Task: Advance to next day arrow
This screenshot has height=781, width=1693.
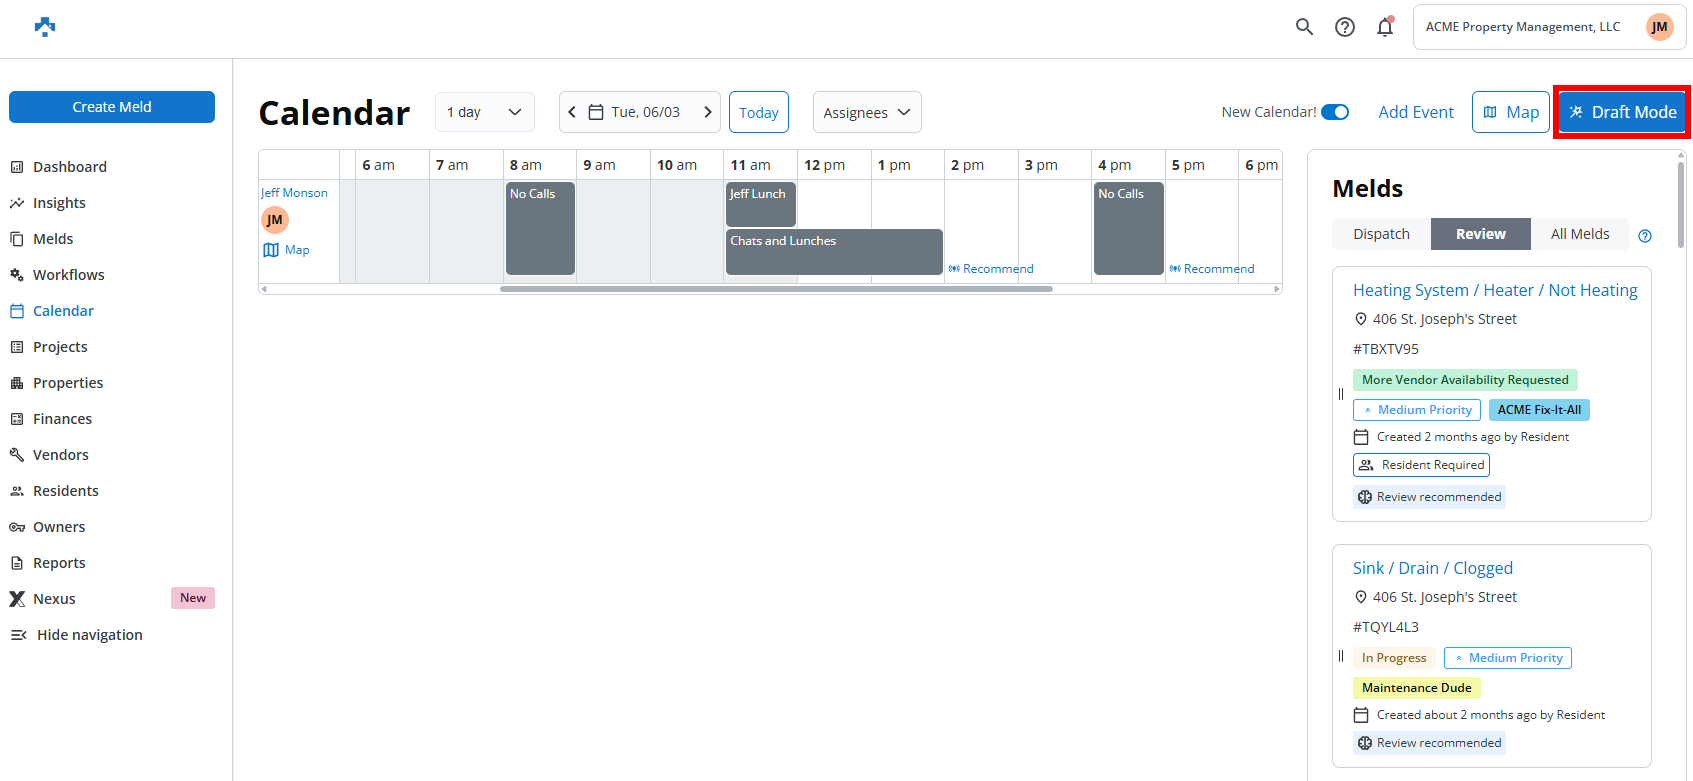Action: point(708,112)
